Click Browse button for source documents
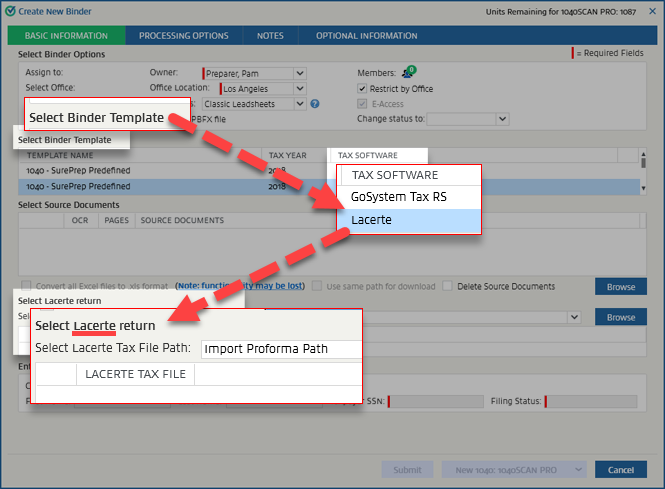 point(620,287)
